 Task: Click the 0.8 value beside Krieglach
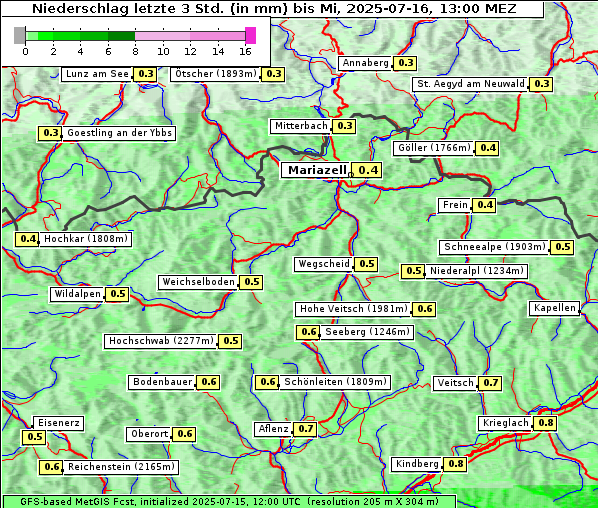[545, 423]
